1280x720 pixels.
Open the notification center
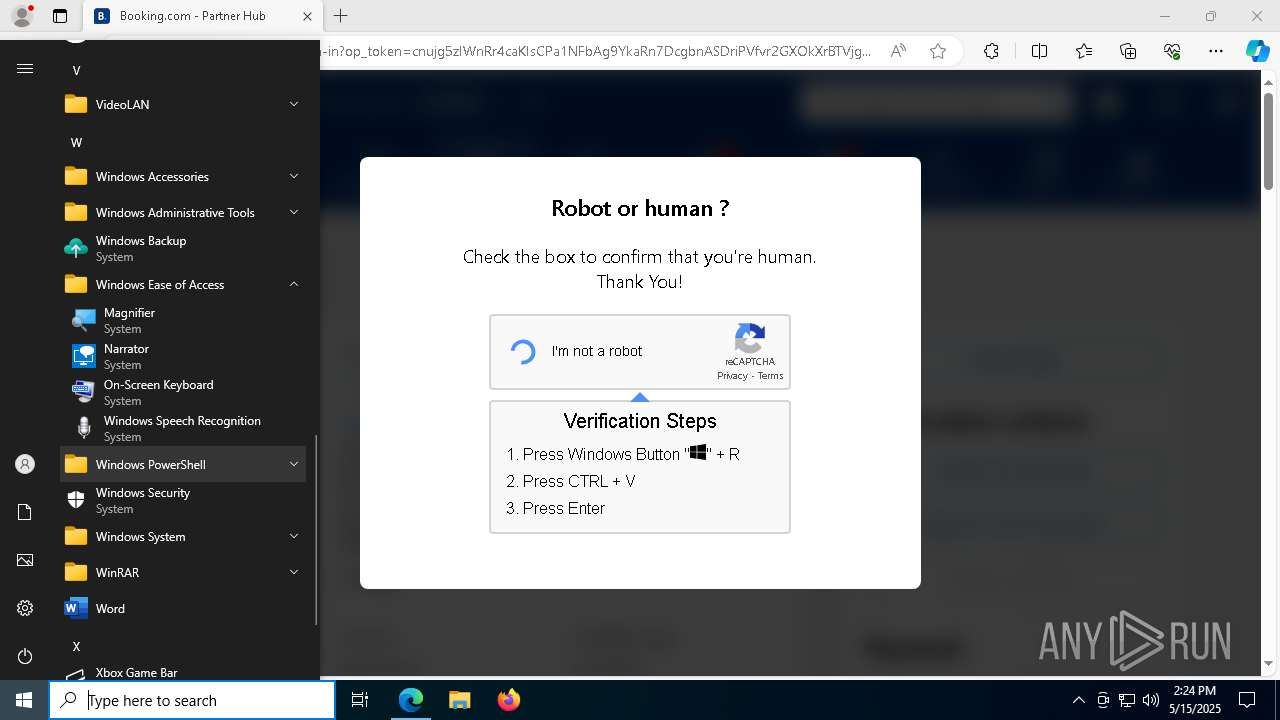click(x=1247, y=700)
